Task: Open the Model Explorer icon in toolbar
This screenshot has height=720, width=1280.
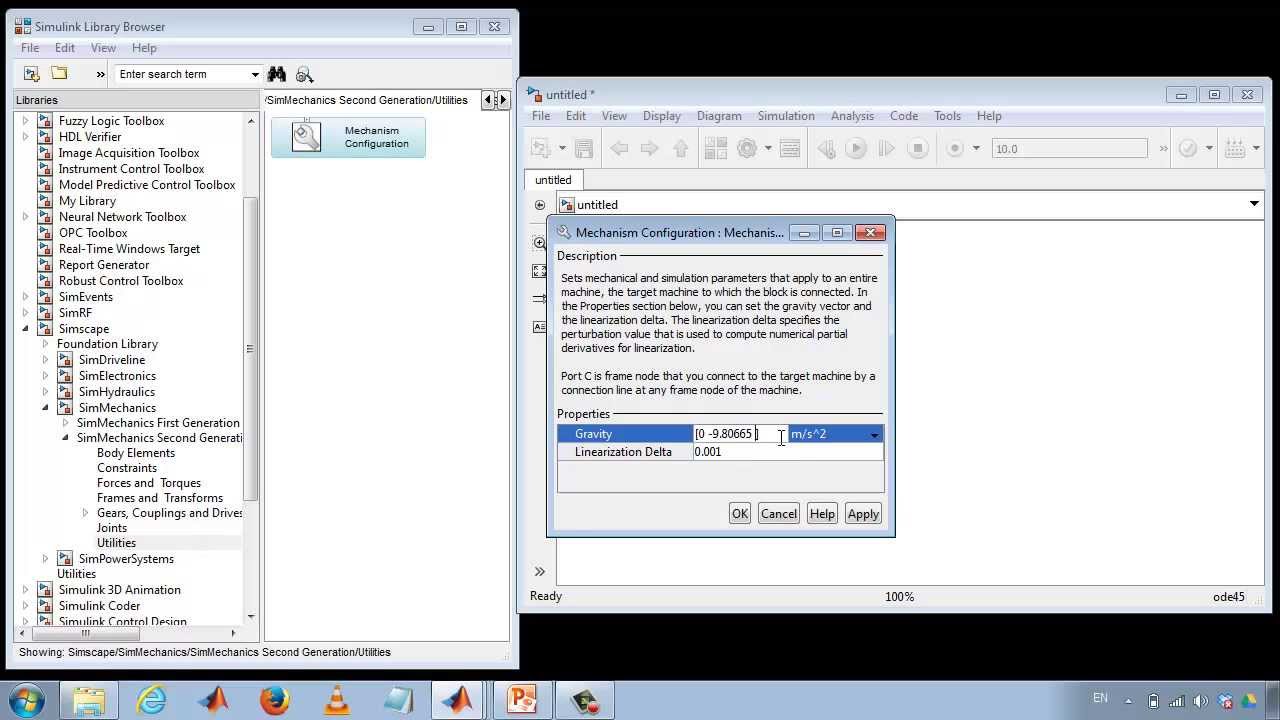Action: [x=790, y=148]
